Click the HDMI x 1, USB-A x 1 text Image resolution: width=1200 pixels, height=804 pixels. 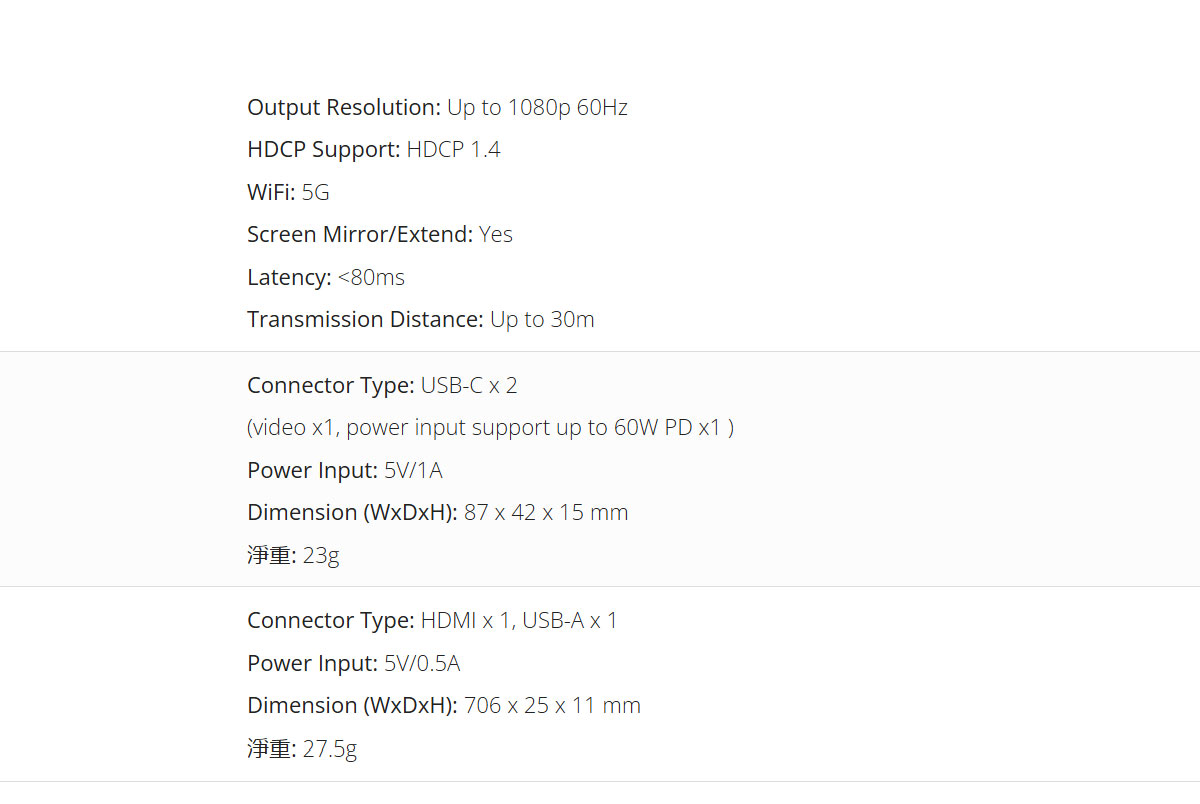519,620
